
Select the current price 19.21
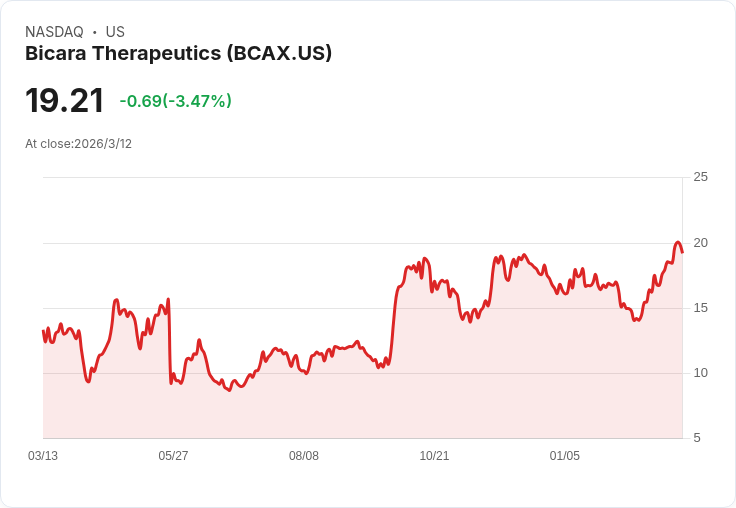coord(64,100)
